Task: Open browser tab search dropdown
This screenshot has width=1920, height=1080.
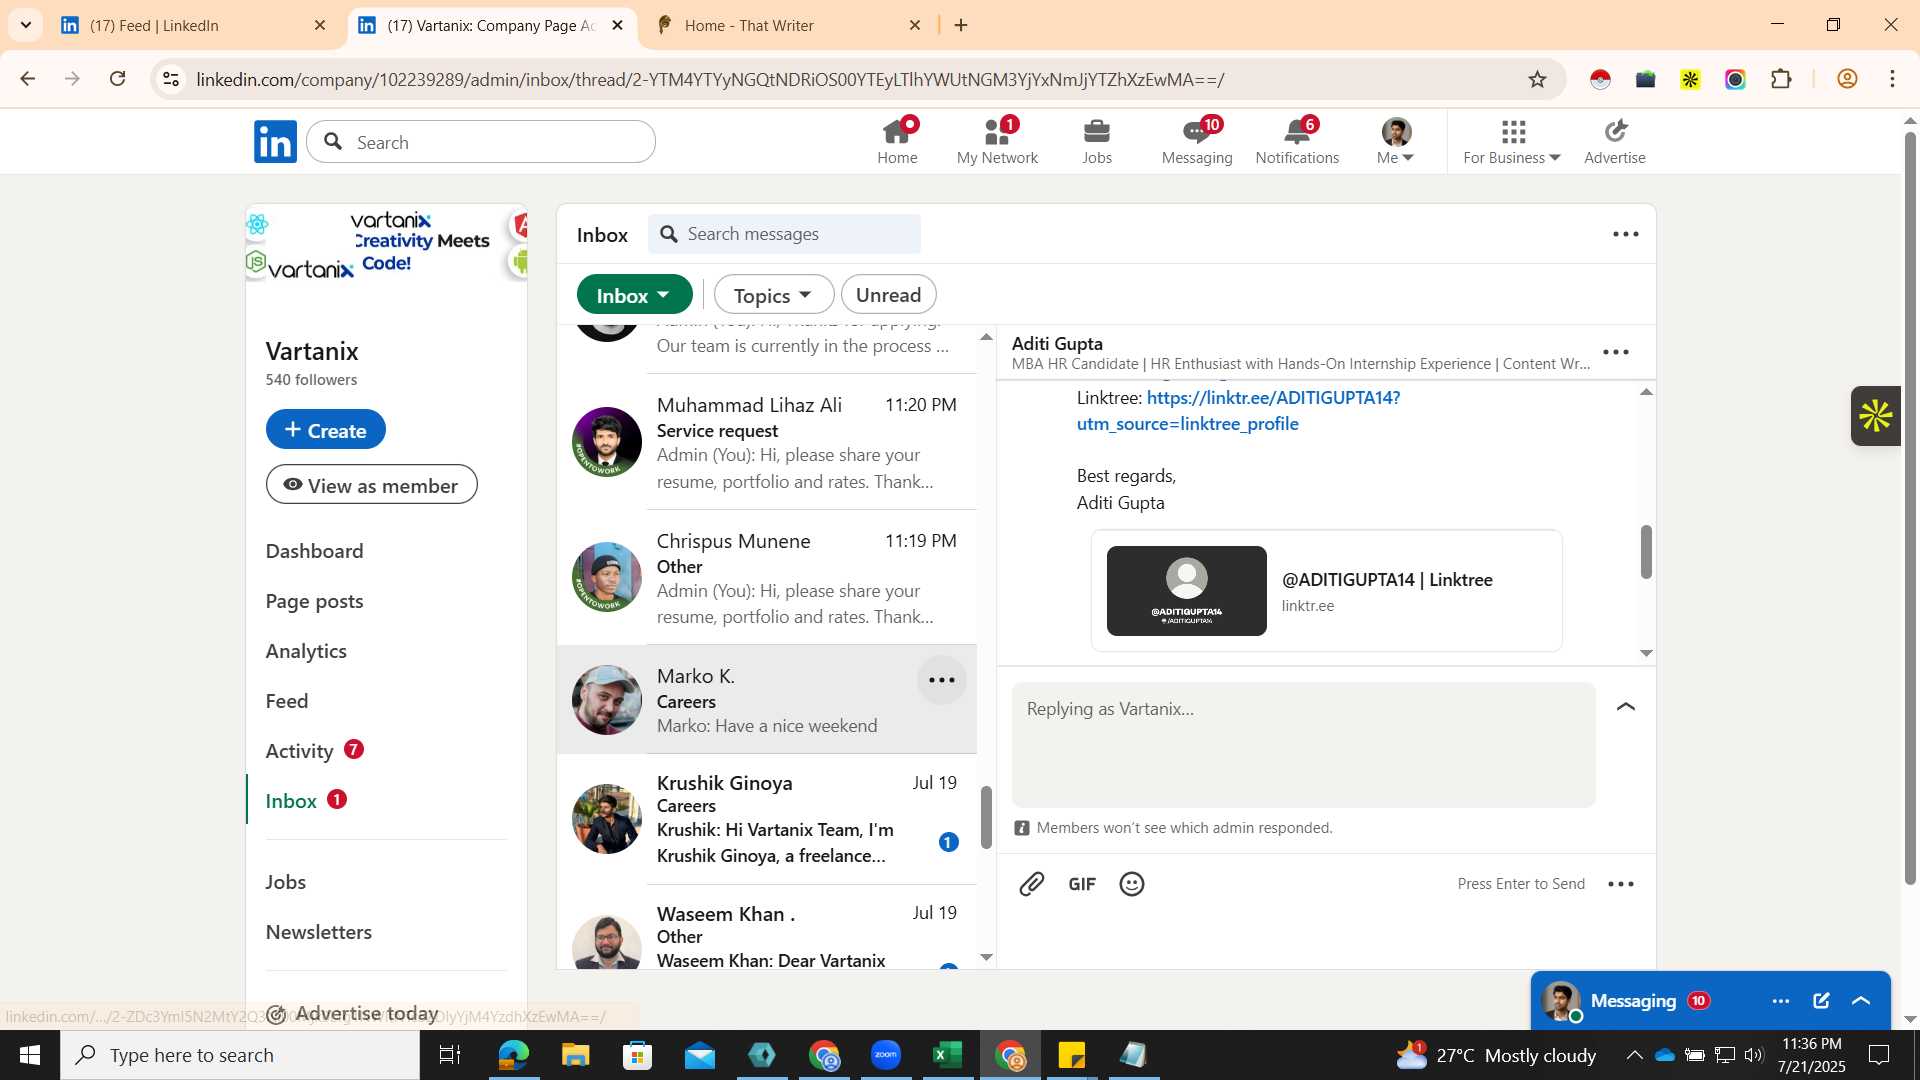Action: (26, 25)
